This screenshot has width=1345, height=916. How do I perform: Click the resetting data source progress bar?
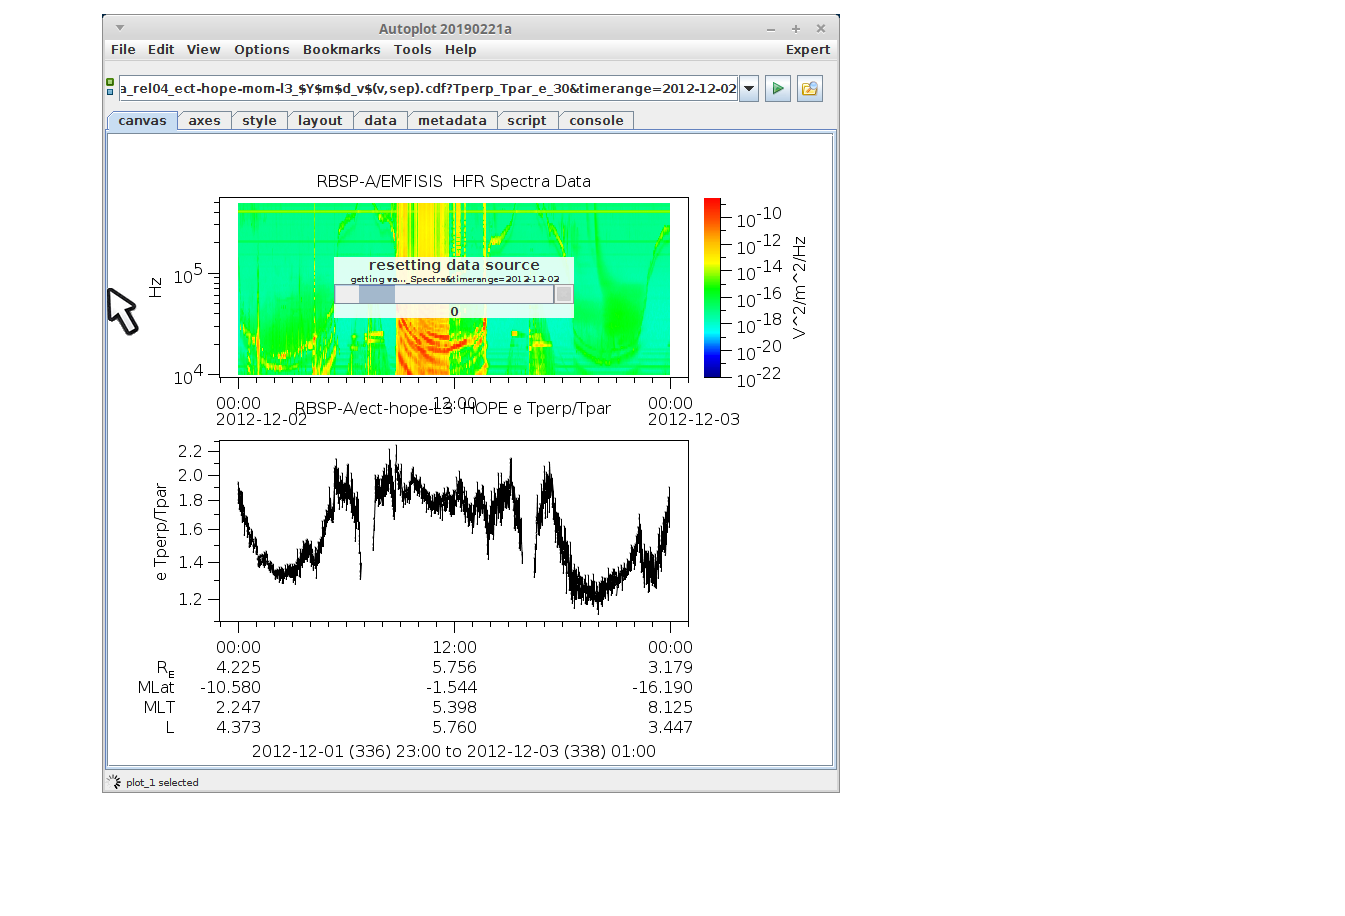(x=444, y=294)
